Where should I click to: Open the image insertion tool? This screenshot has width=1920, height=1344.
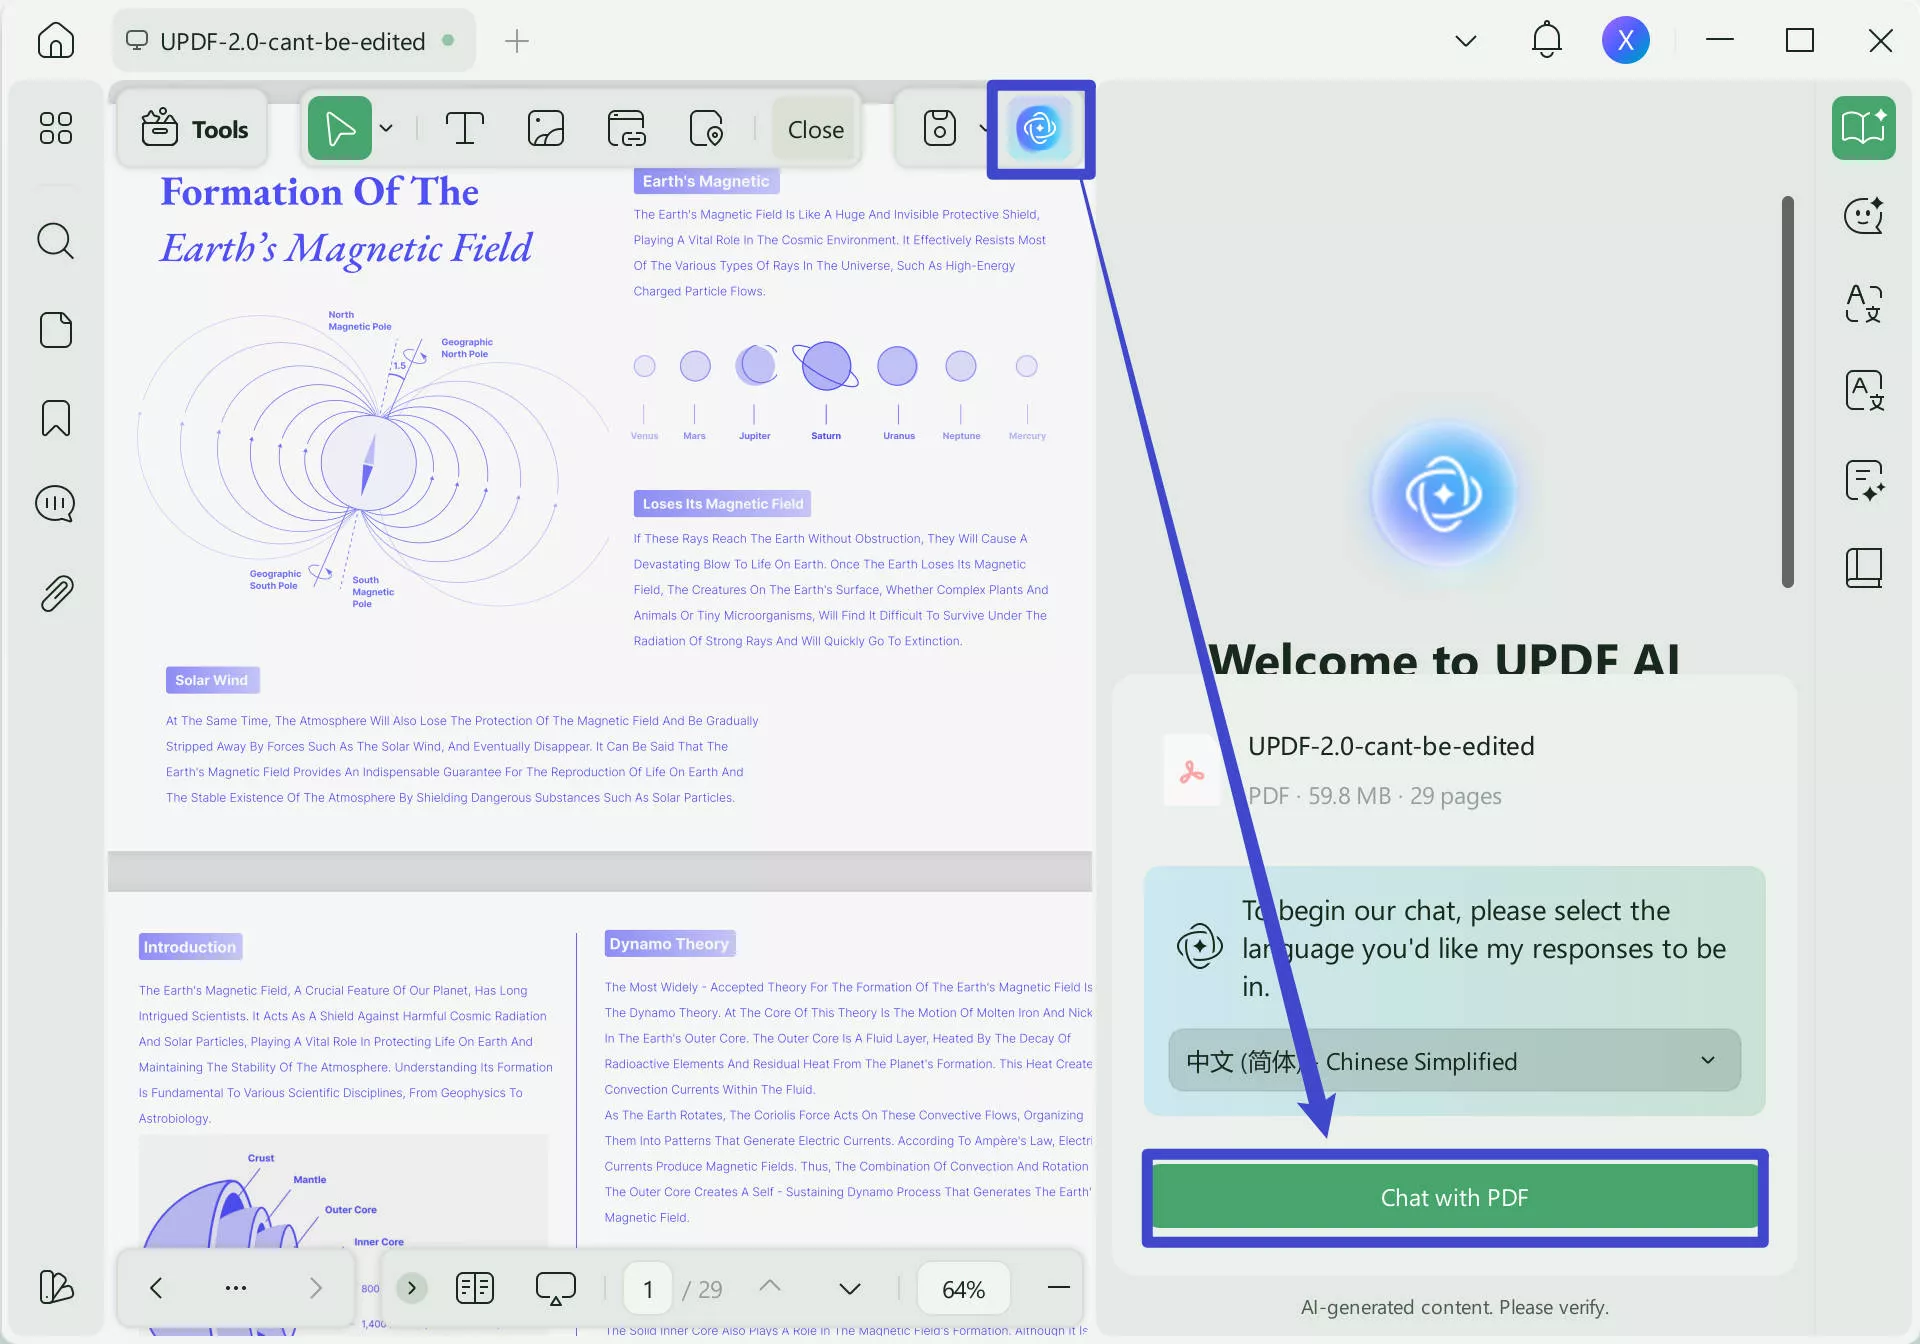pos(547,128)
